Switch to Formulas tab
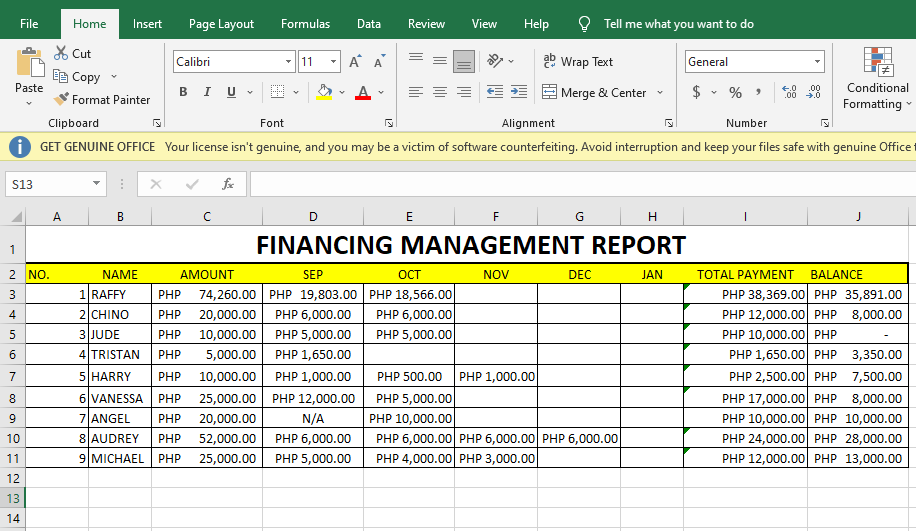This screenshot has width=916, height=531. coord(305,24)
